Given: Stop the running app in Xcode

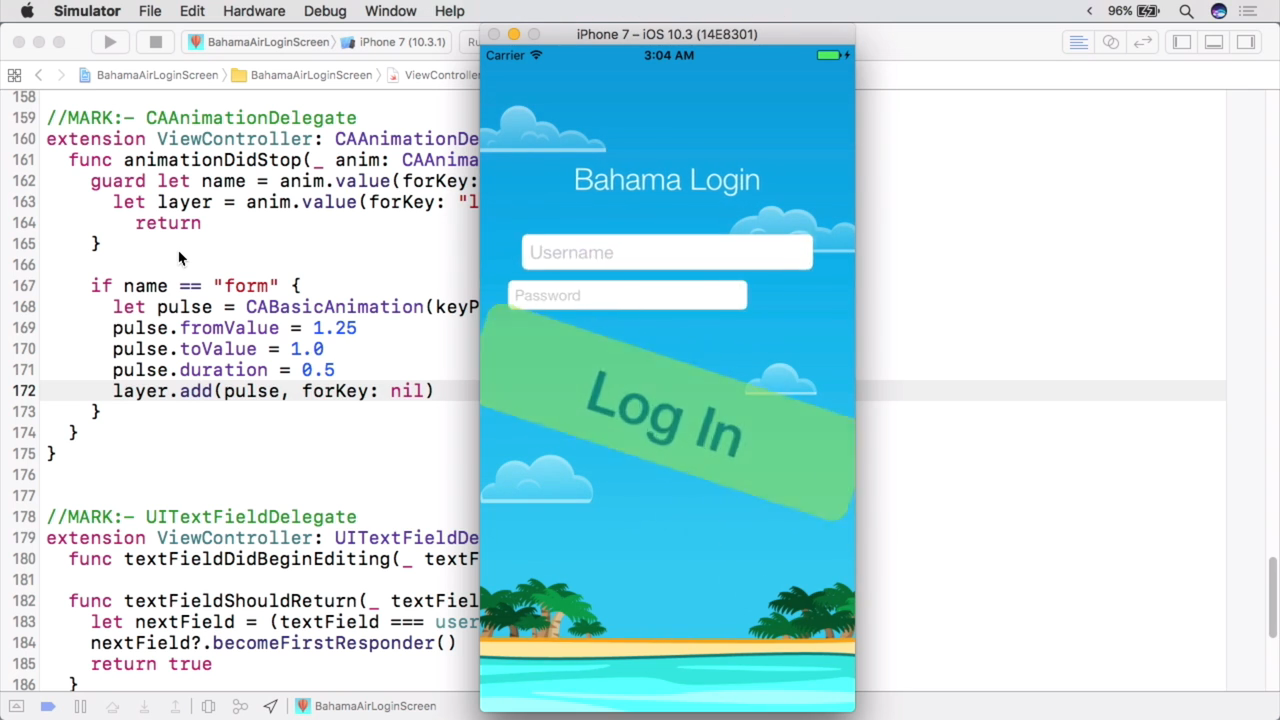Looking at the screenshot, I should click(155, 42).
